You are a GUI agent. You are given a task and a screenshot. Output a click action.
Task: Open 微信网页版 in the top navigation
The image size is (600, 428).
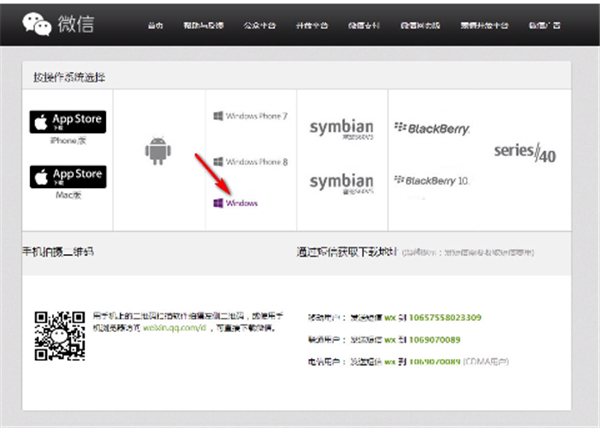(x=420, y=26)
